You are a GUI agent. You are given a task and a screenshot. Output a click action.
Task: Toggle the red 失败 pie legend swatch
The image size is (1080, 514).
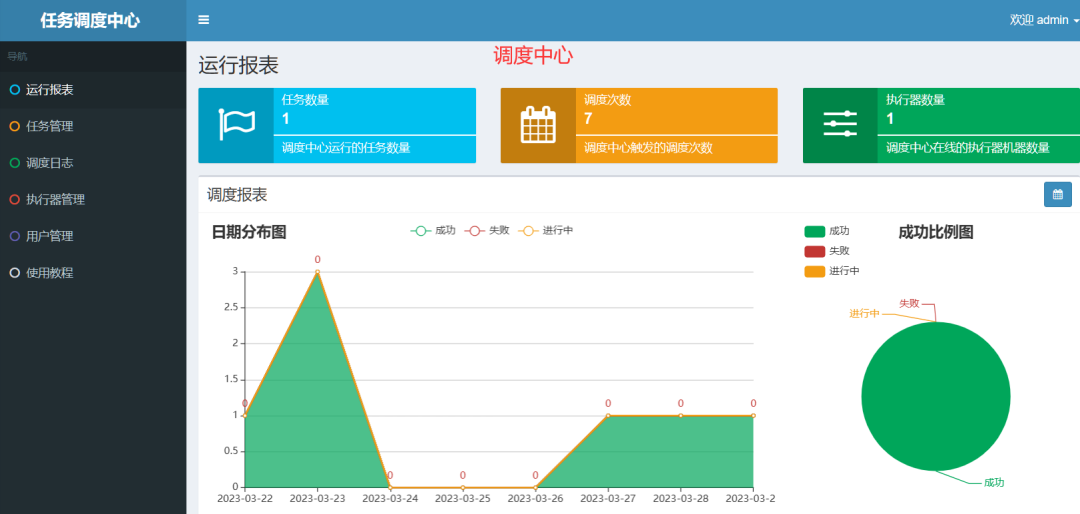815,251
